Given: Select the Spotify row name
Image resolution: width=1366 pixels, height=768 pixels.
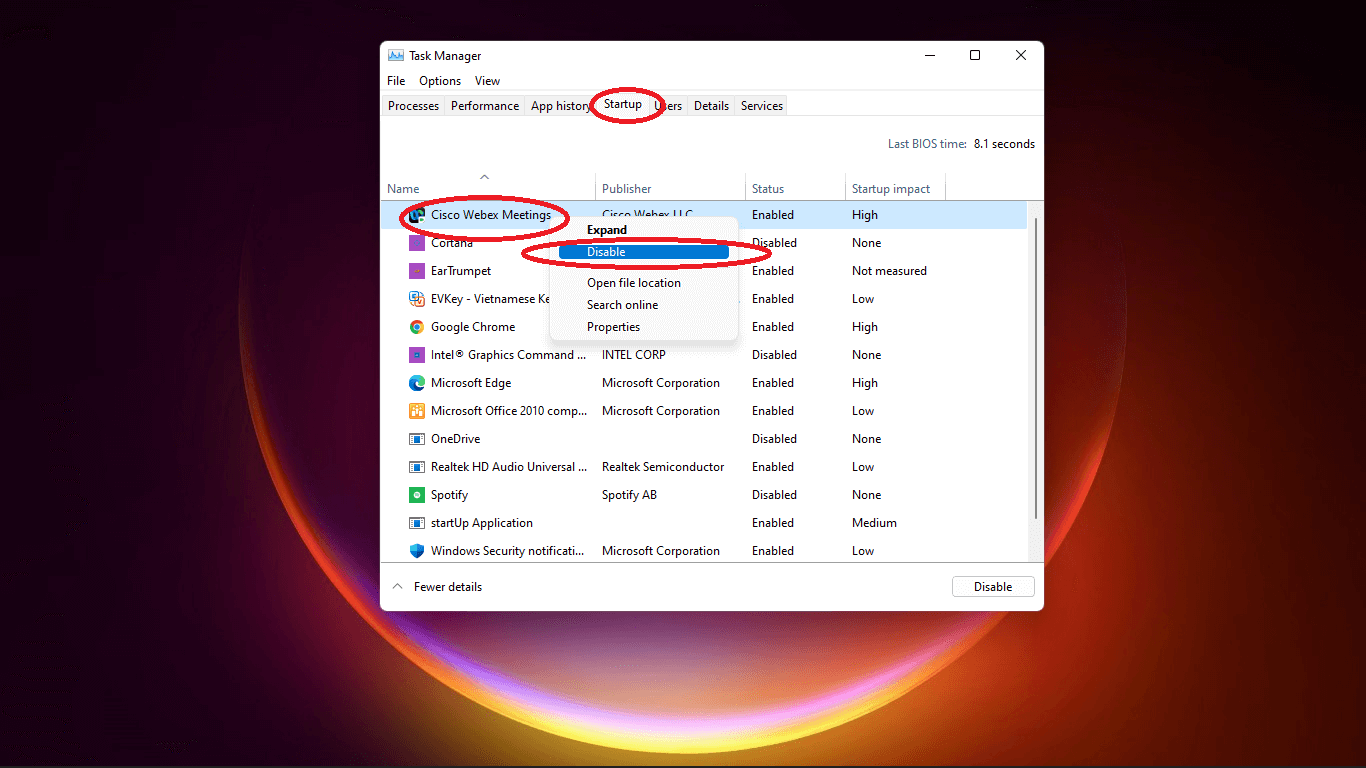Looking at the screenshot, I should point(449,495).
